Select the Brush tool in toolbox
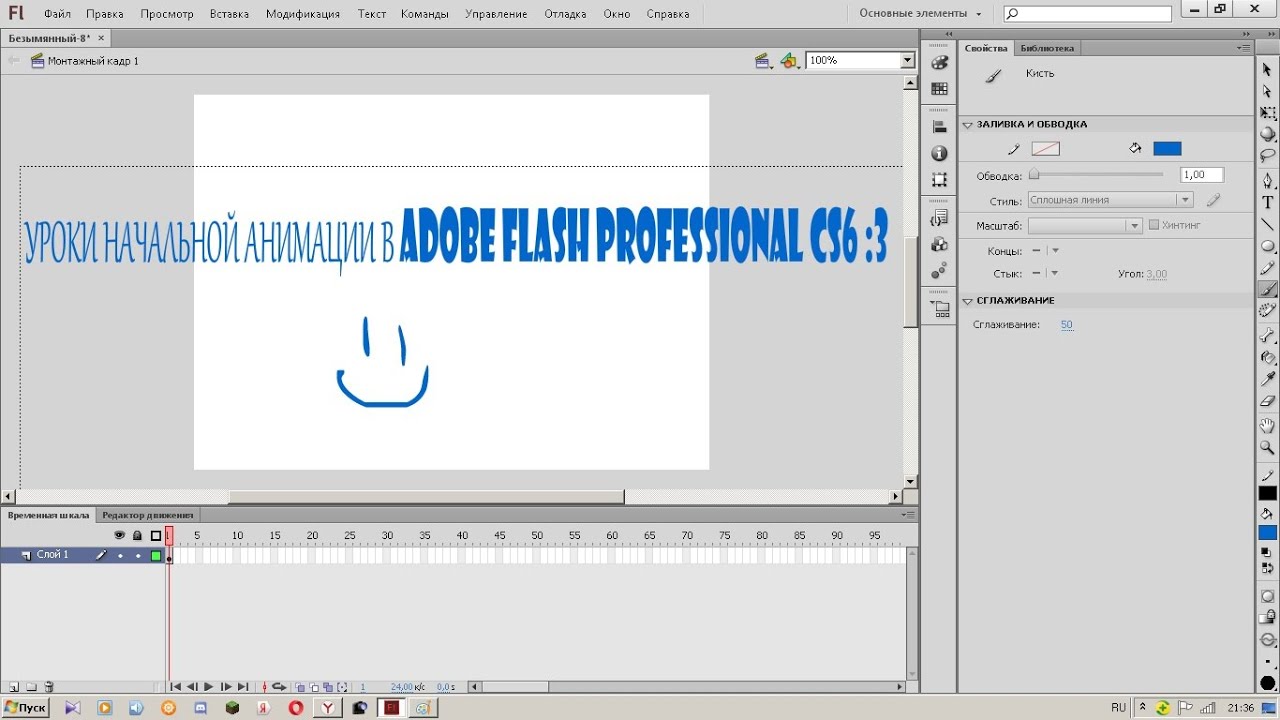Screen dimensions: 1280x720 coord(1268,290)
